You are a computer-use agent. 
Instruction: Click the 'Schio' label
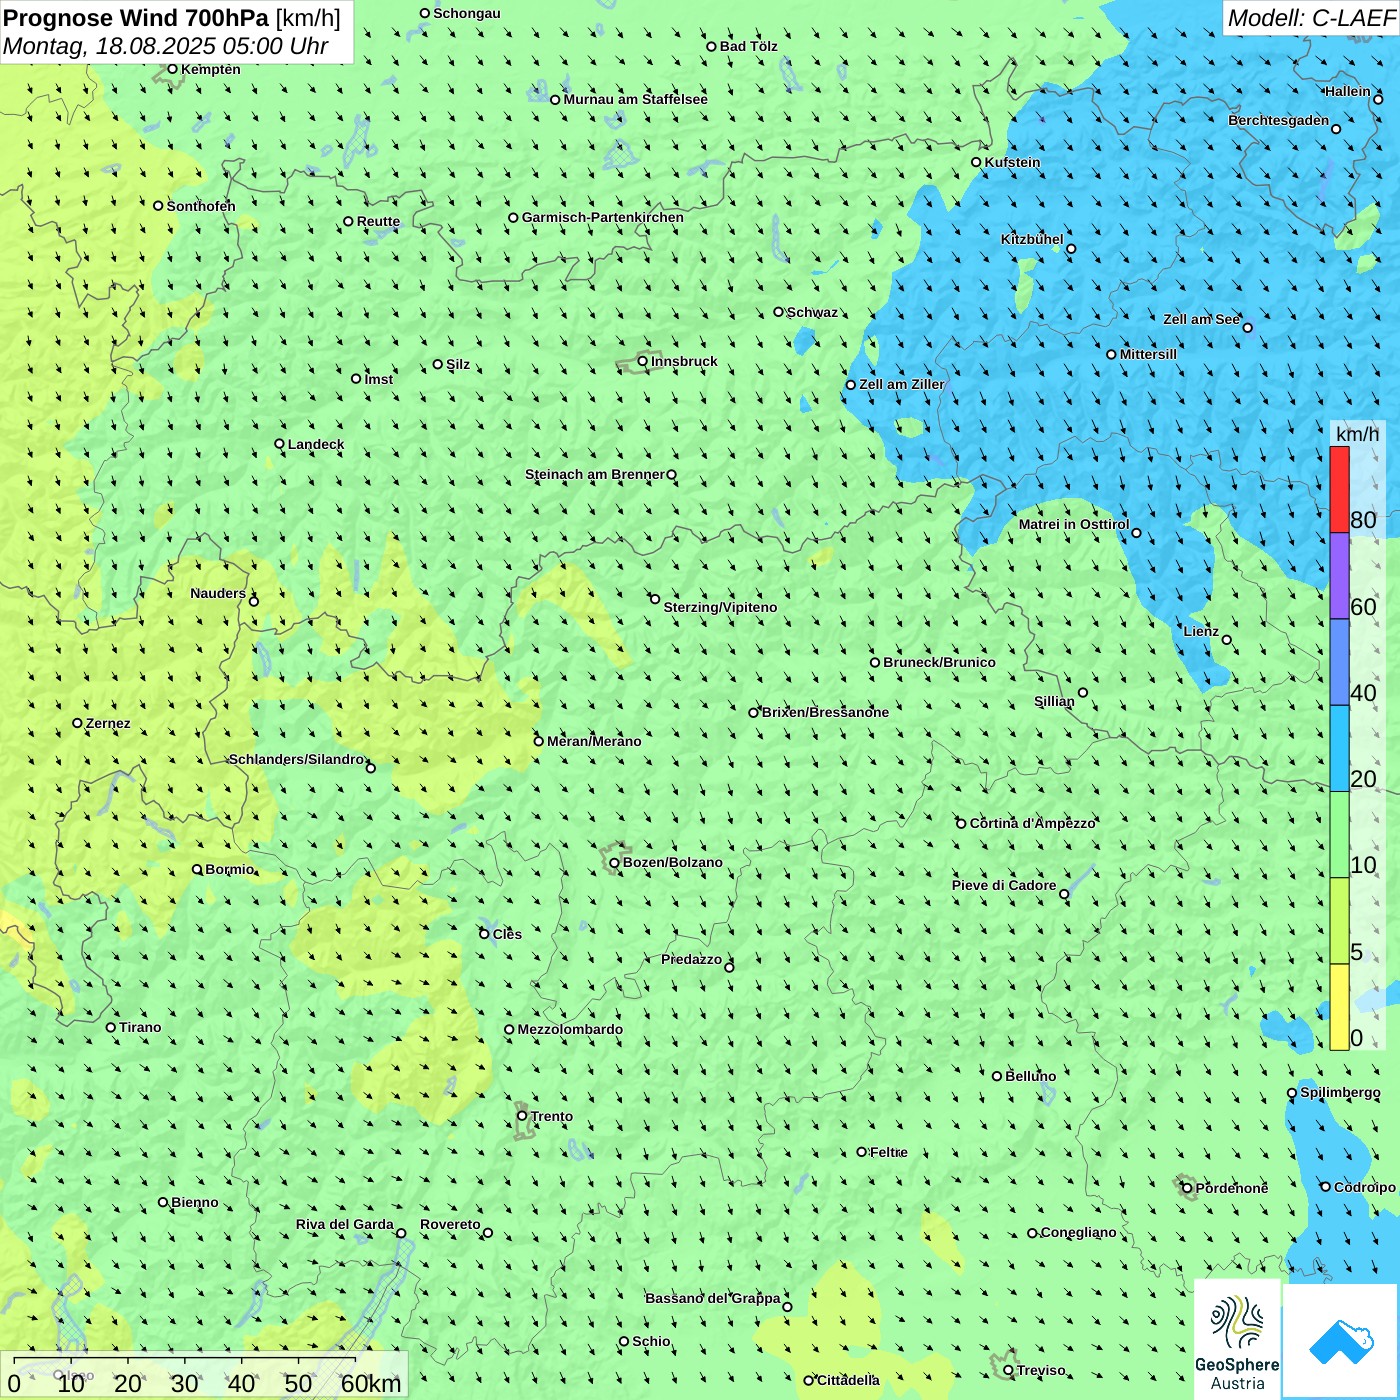(651, 1341)
